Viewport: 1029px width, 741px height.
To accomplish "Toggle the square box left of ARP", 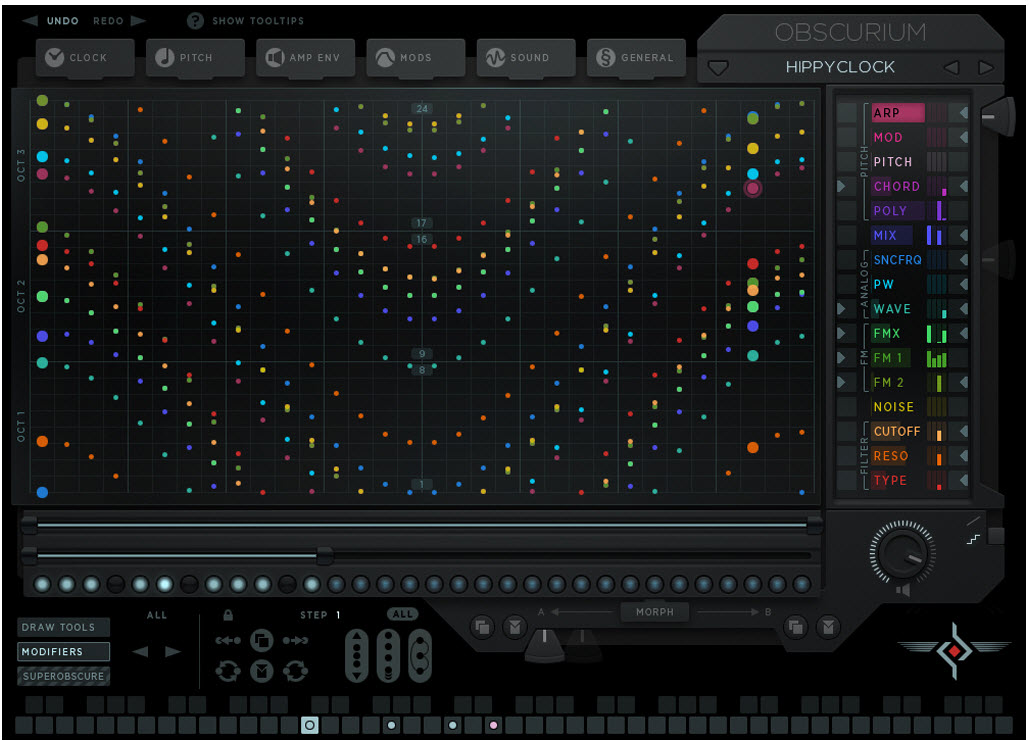I will [x=847, y=113].
